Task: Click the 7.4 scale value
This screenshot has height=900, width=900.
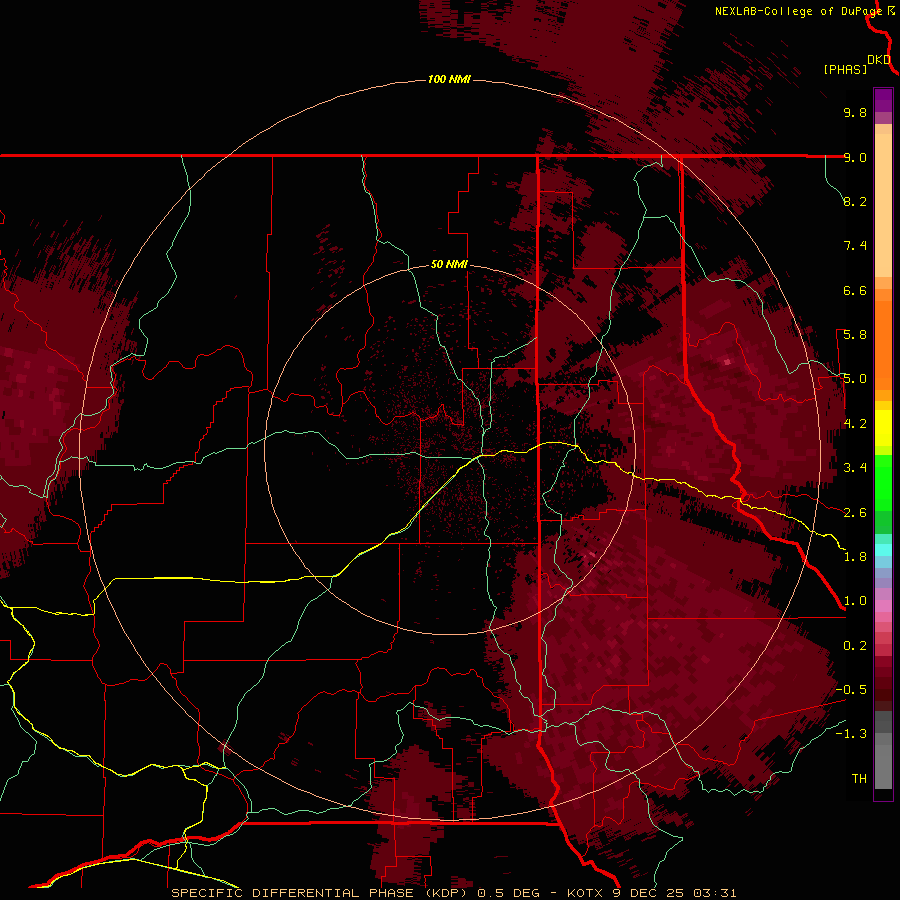Action: [855, 246]
